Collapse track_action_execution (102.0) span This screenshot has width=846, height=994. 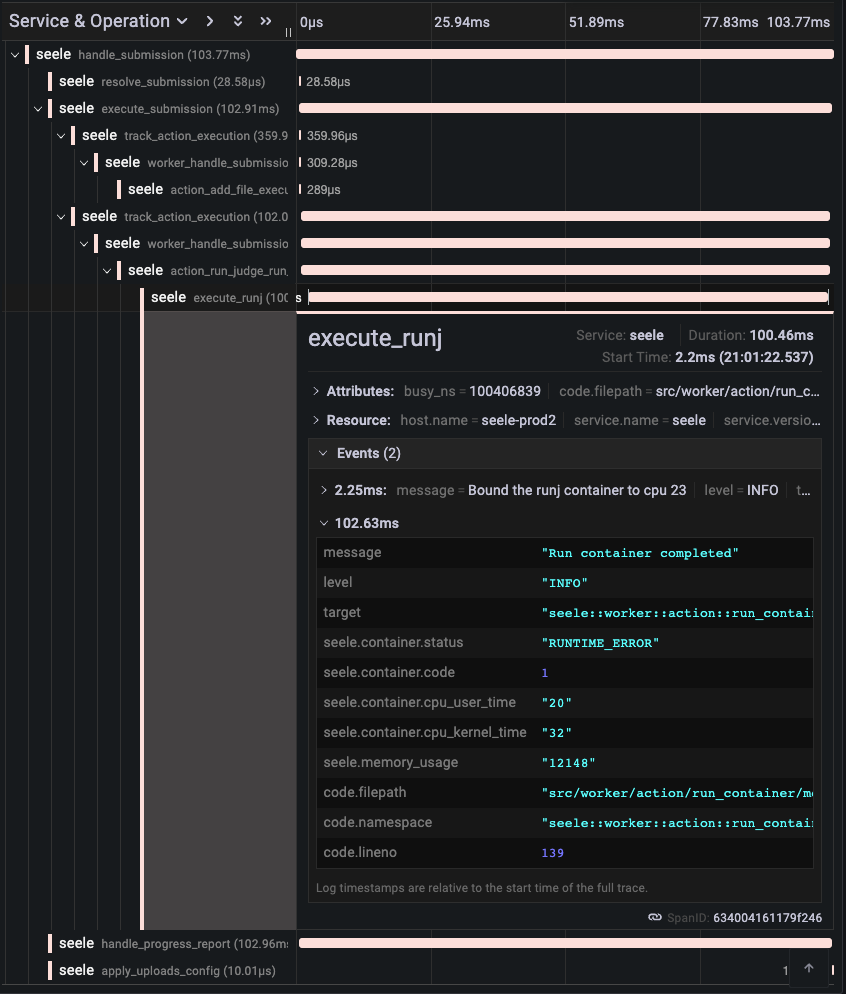(x=61, y=217)
